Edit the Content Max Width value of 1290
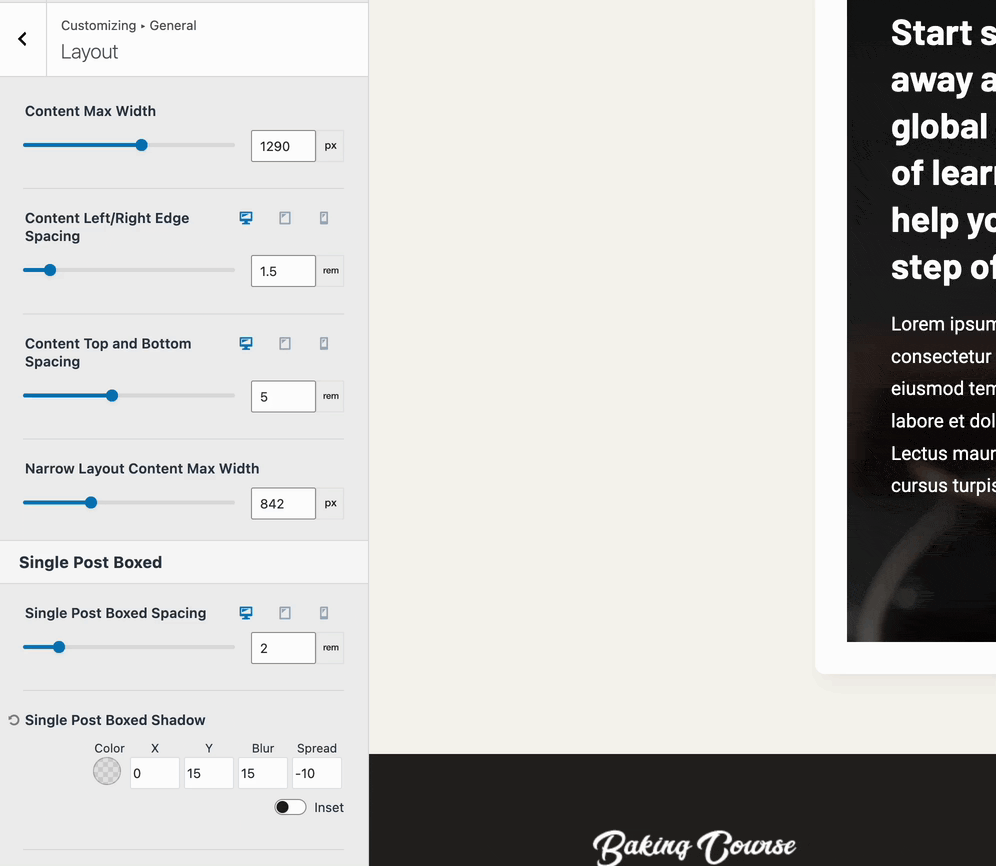 282,145
